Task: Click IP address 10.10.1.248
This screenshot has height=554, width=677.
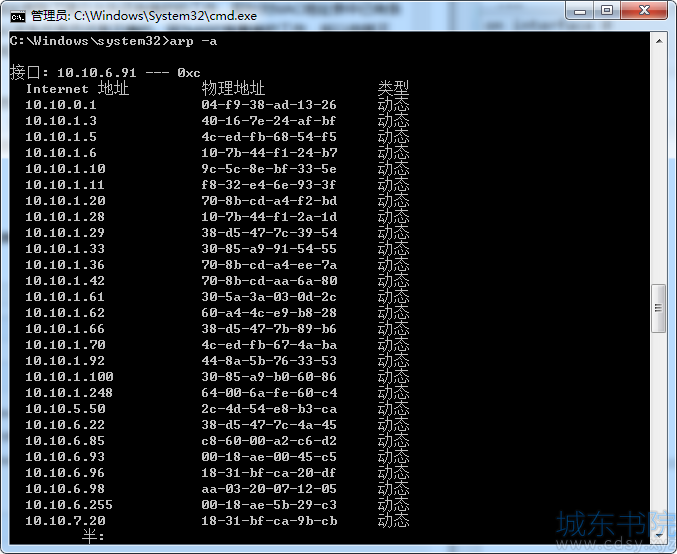Action: [x=69, y=393]
